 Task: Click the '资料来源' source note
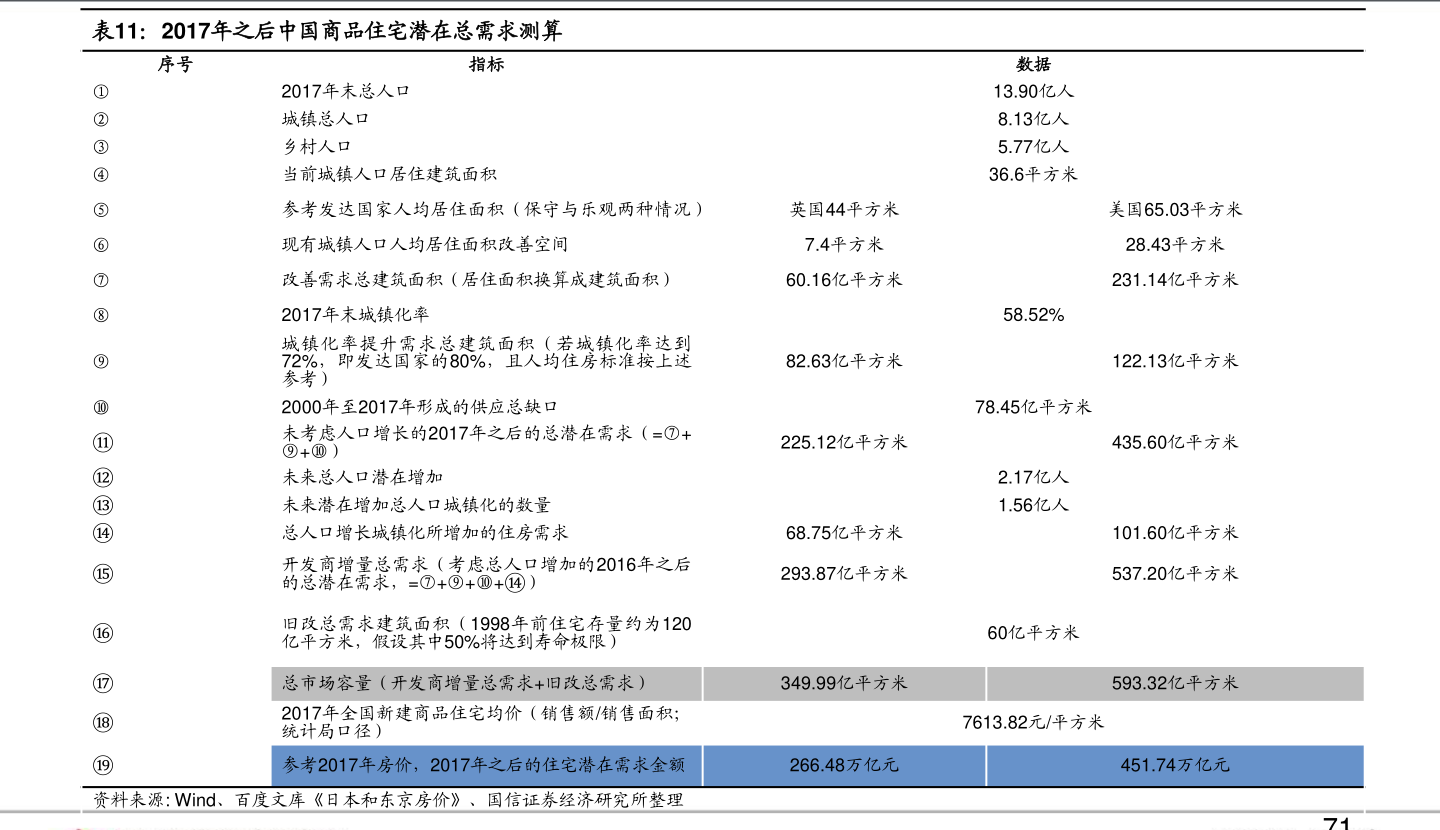389,800
